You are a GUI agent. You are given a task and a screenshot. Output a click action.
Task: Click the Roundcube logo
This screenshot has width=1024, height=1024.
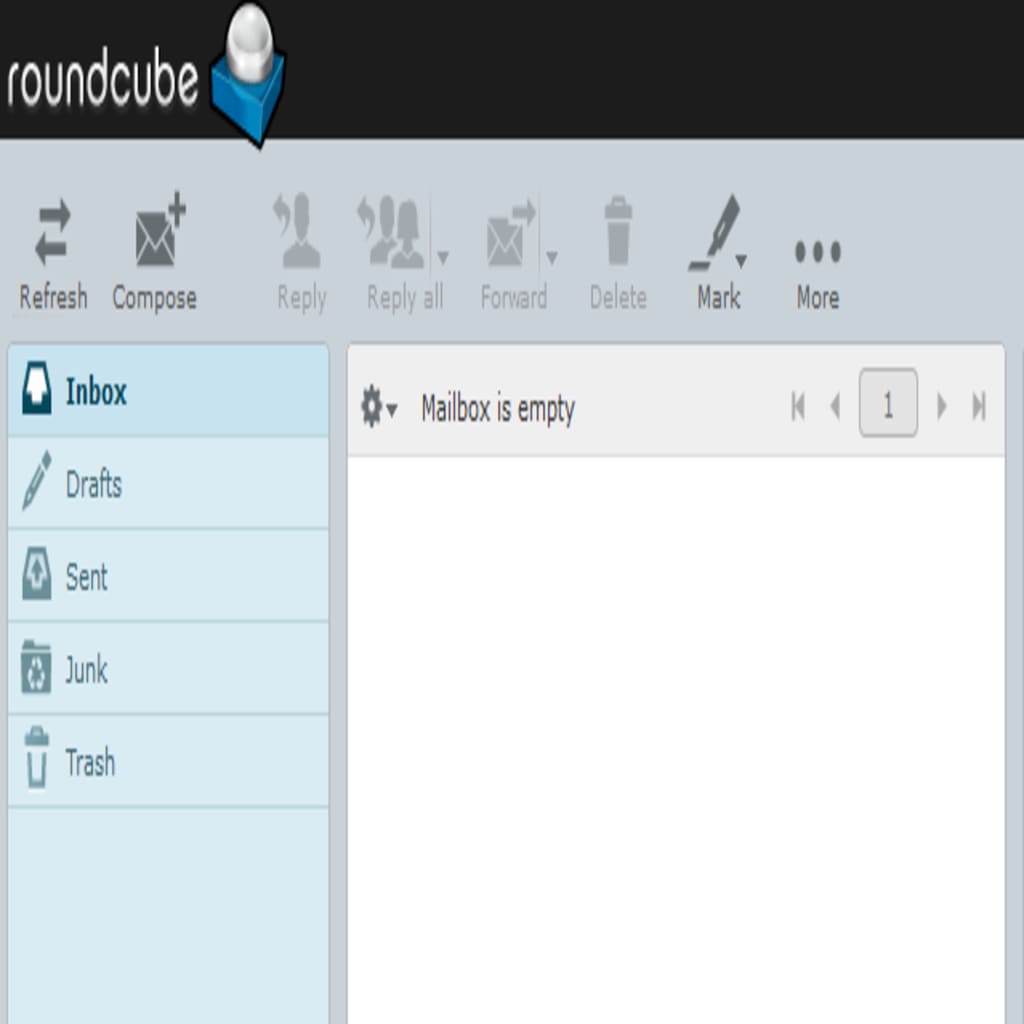coord(146,75)
